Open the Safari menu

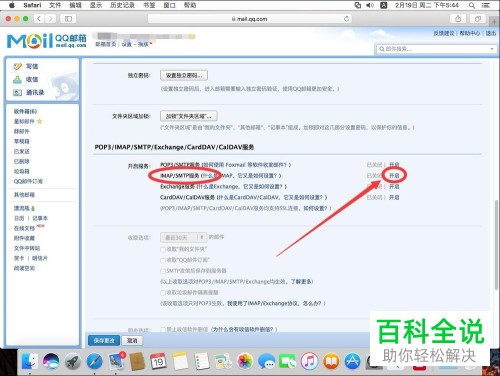click(x=32, y=5)
